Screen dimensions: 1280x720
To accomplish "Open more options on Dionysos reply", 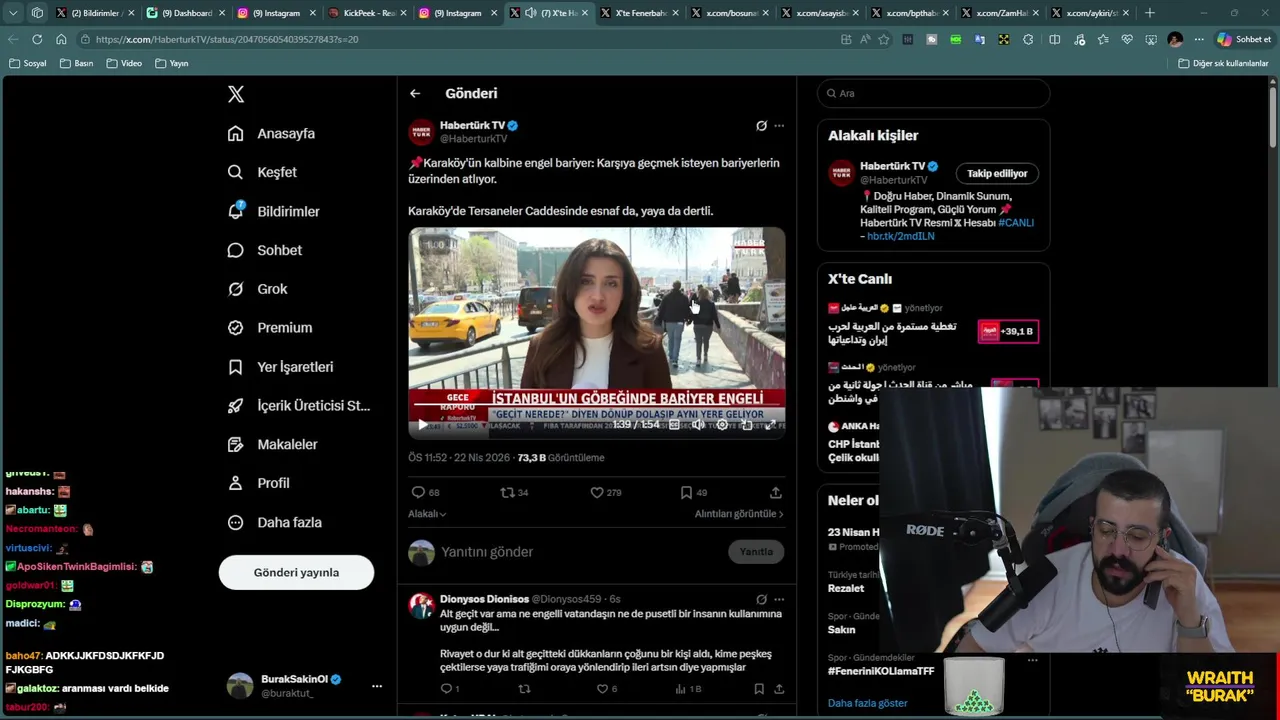I will pyautogui.click(x=779, y=600).
